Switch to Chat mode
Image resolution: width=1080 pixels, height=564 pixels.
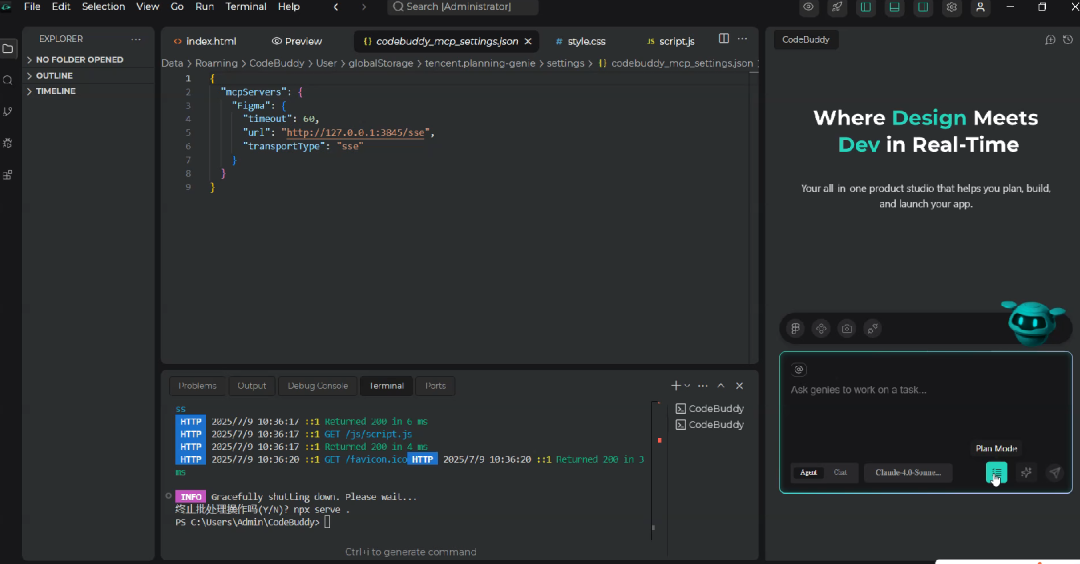coord(840,472)
